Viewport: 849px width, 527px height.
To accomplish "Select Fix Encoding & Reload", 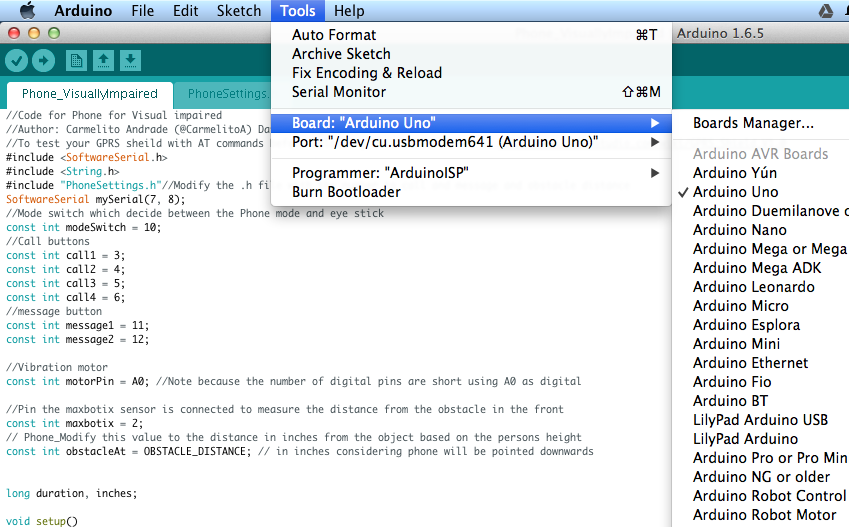I will click(x=471, y=73).
